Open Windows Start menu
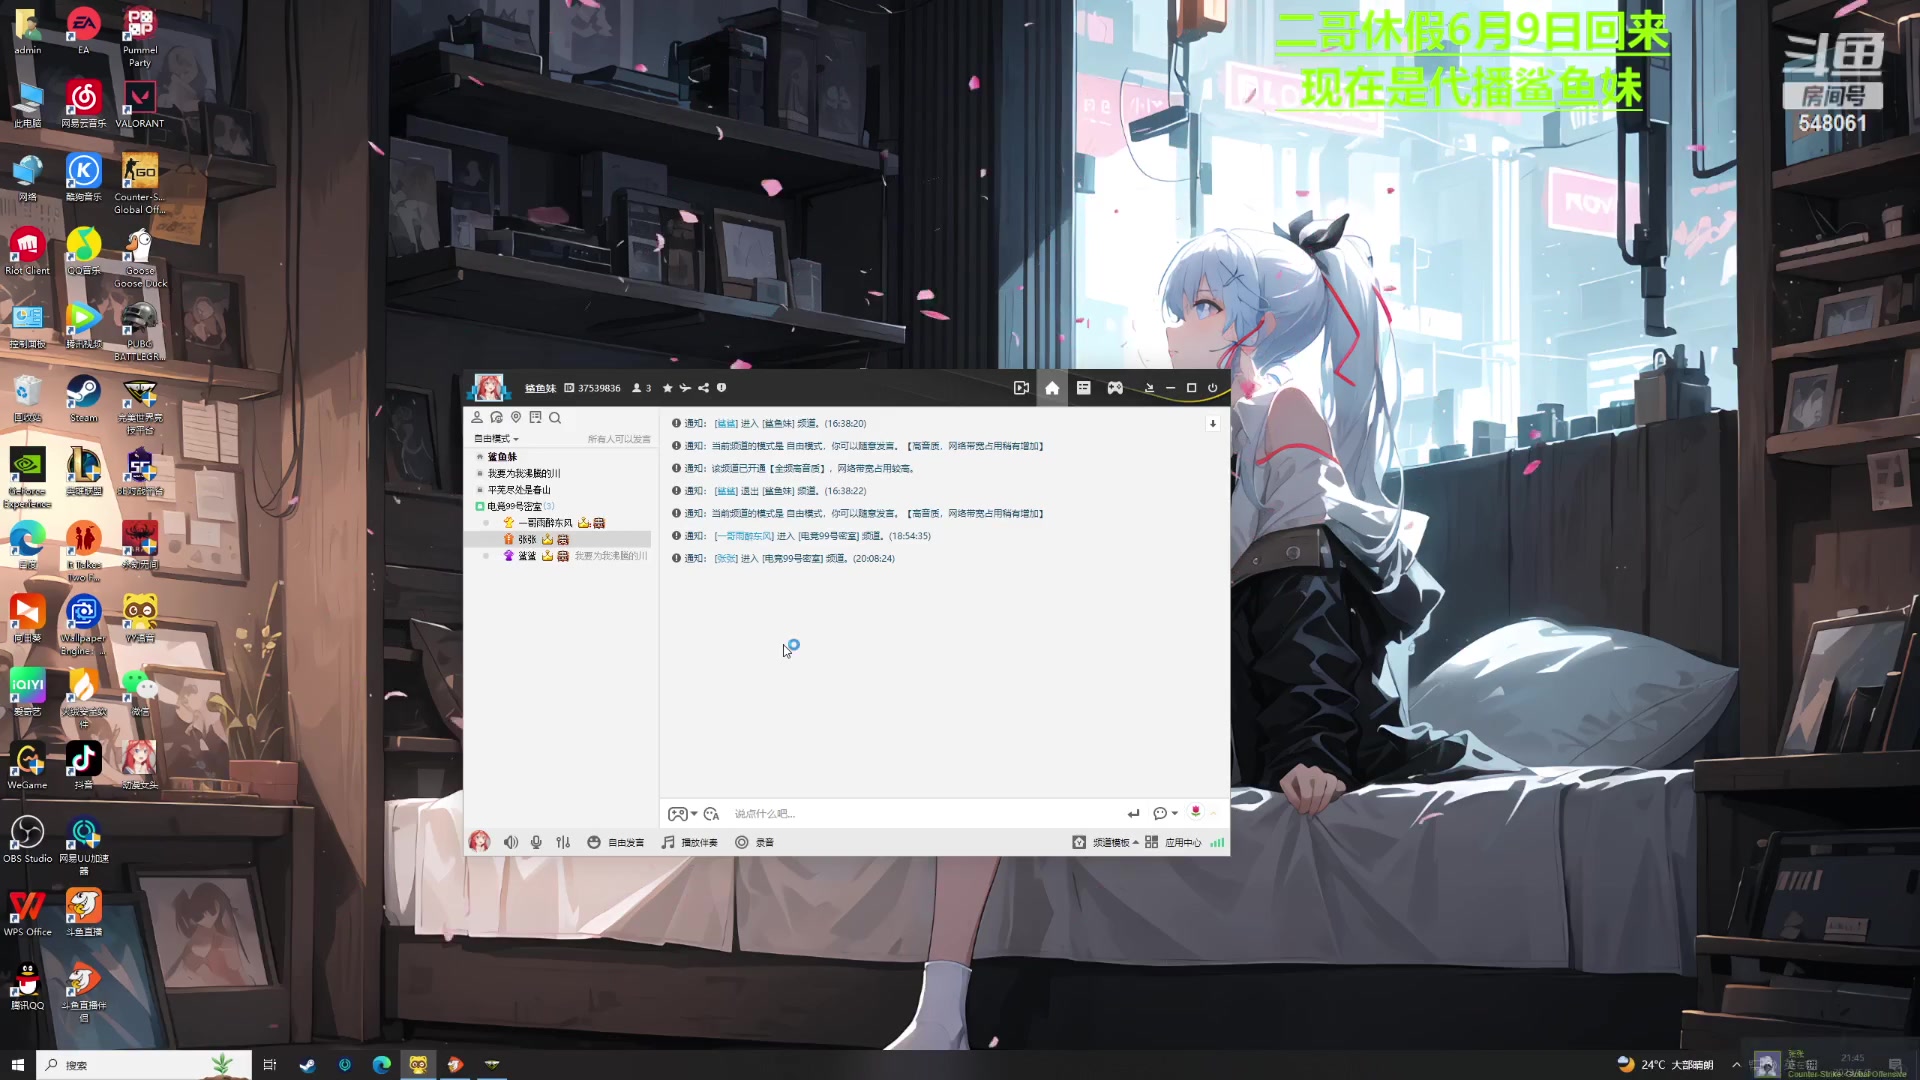This screenshot has width=1920, height=1080. (17, 1065)
